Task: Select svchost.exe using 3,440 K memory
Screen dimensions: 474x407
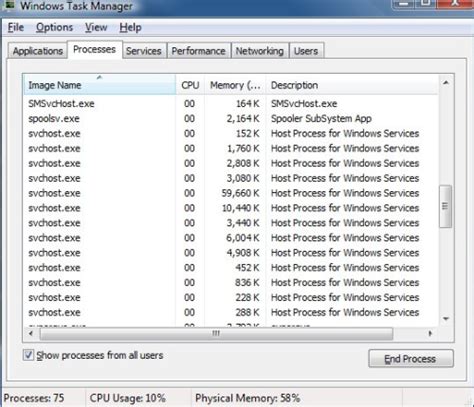Action: 231,223
